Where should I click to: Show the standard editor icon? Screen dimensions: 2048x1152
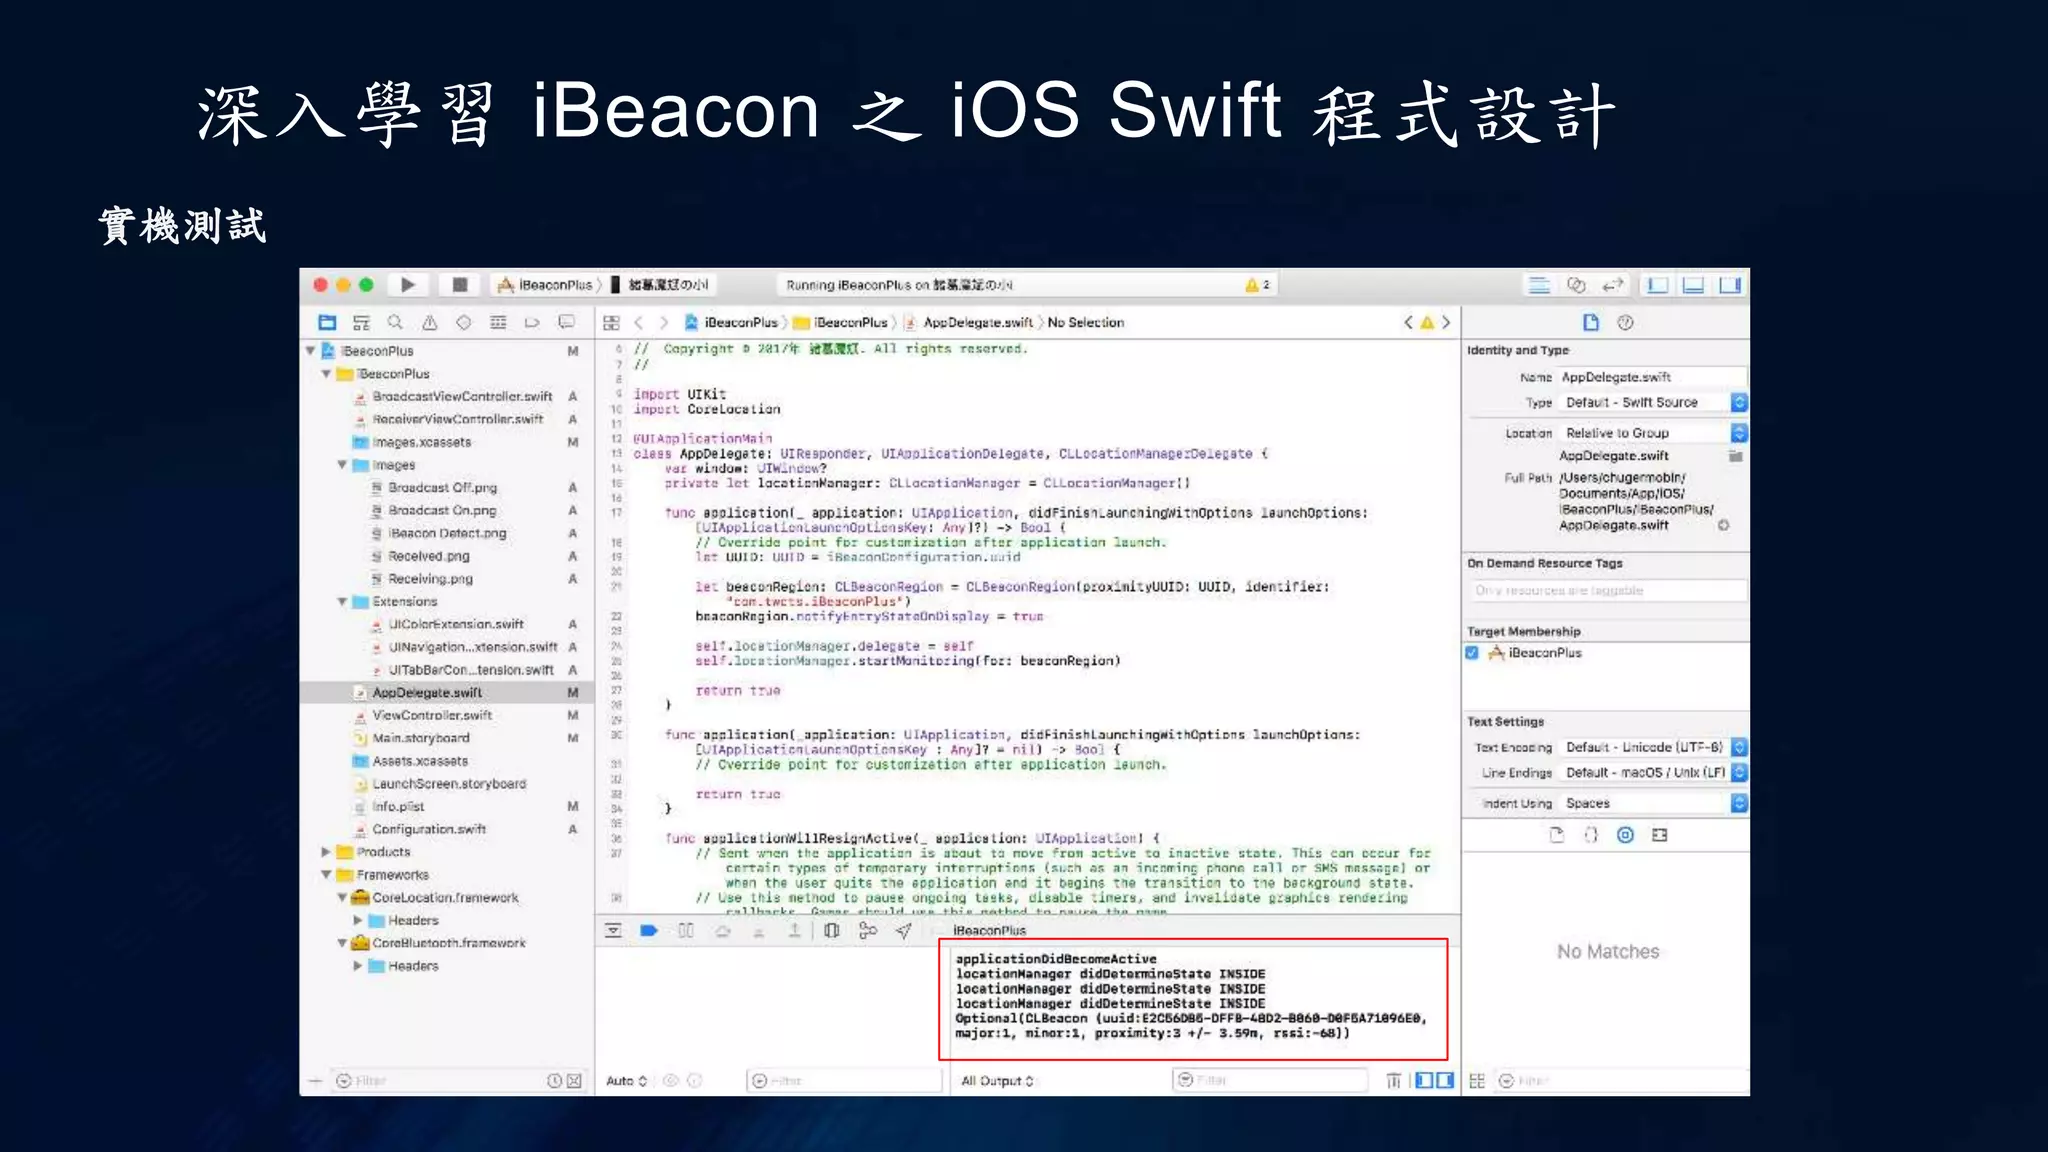click(x=1540, y=285)
